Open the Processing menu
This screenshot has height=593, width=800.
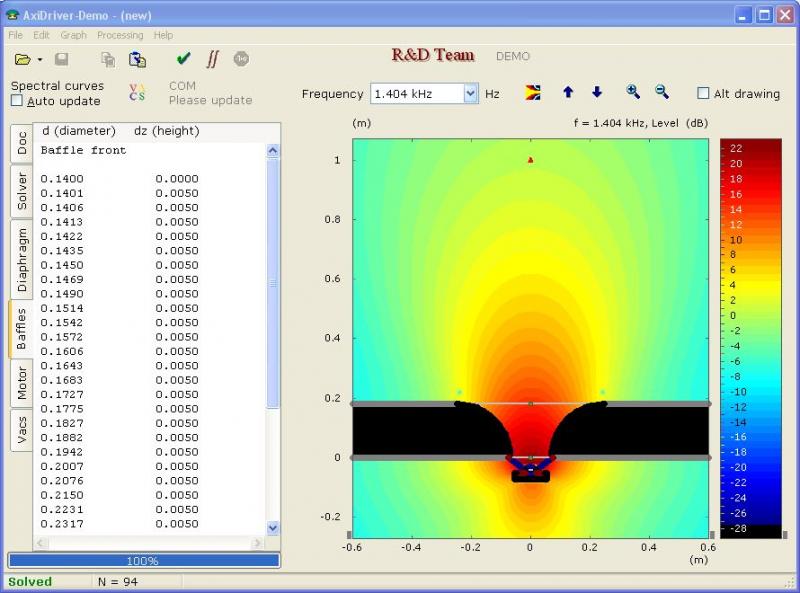120,35
